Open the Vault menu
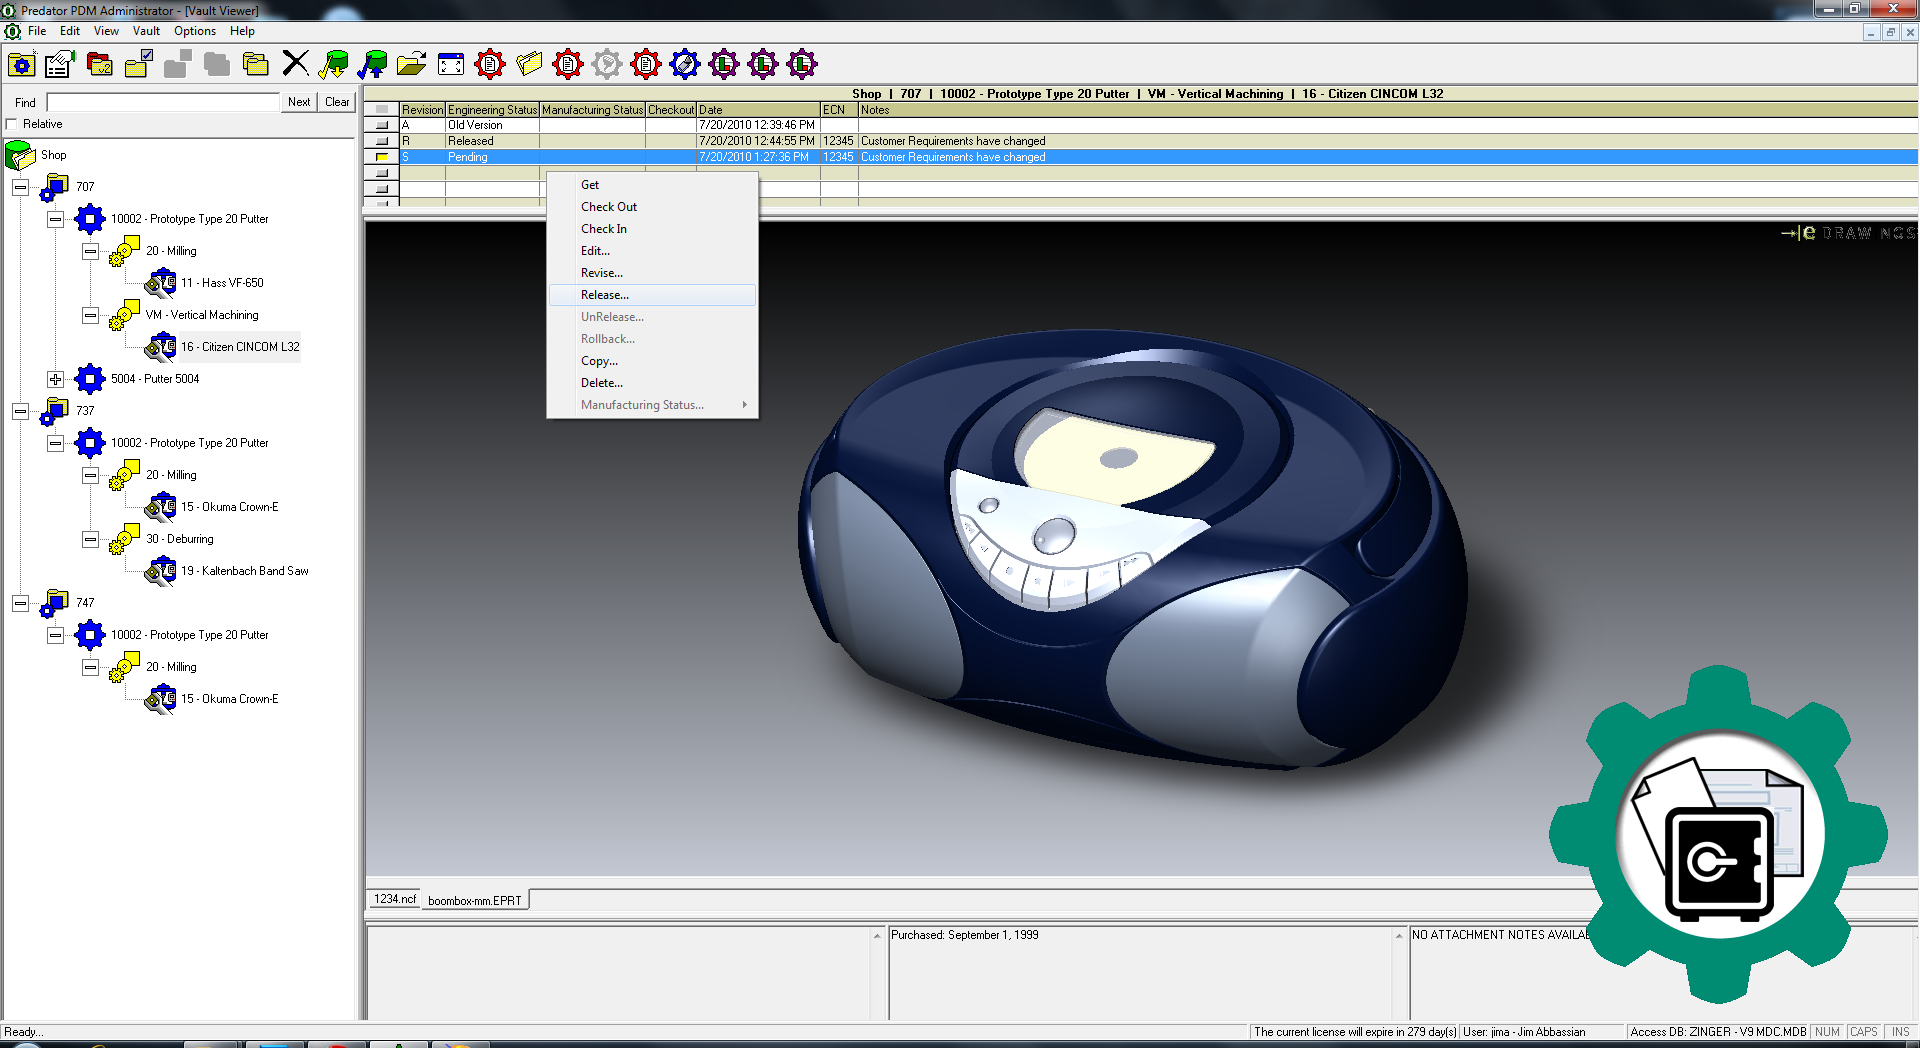Viewport: 1920px width, 1048px height. (146, 31)
